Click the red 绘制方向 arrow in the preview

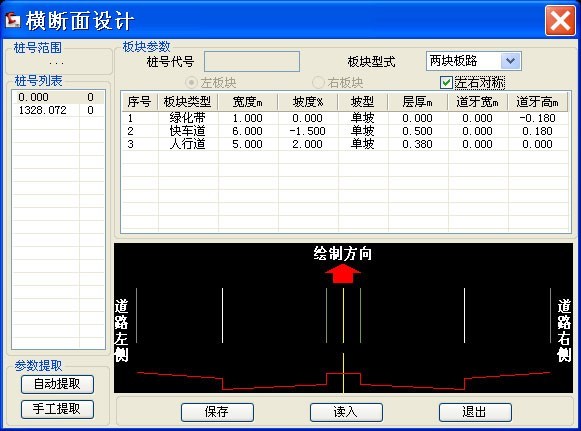point(343,273)
